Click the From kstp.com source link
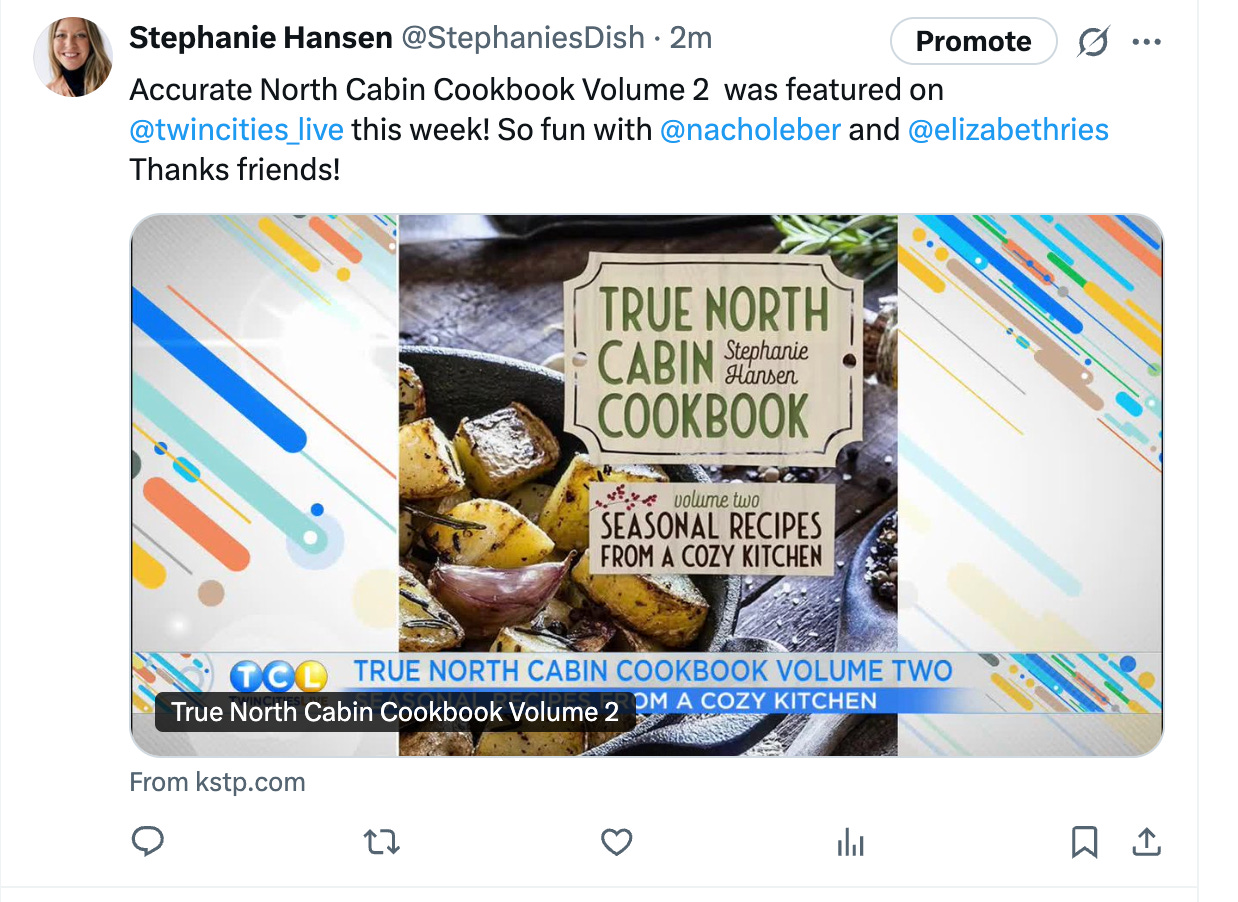This screenshot has width=1238, height=902. [218, 782]
